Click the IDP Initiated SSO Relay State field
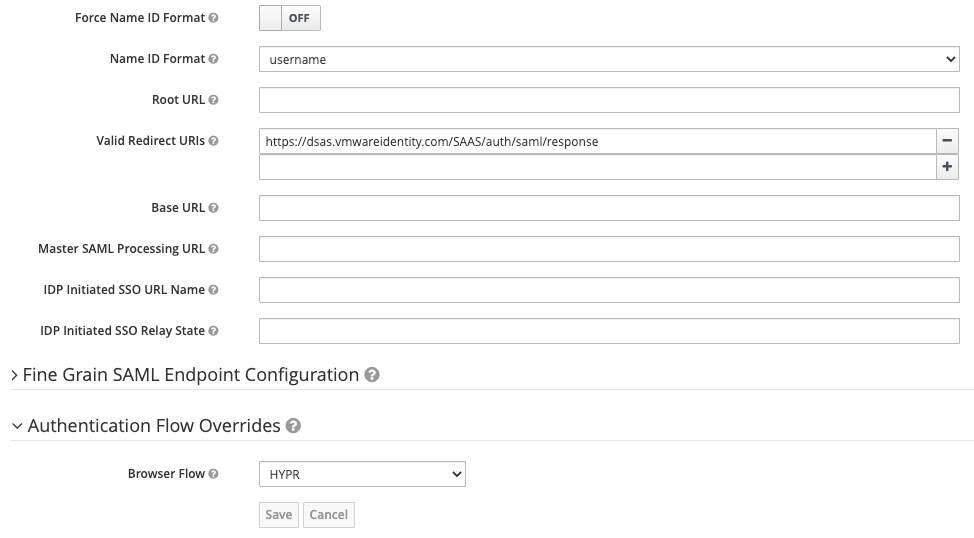This screenshot has width=974, height=538. (609, 331)
